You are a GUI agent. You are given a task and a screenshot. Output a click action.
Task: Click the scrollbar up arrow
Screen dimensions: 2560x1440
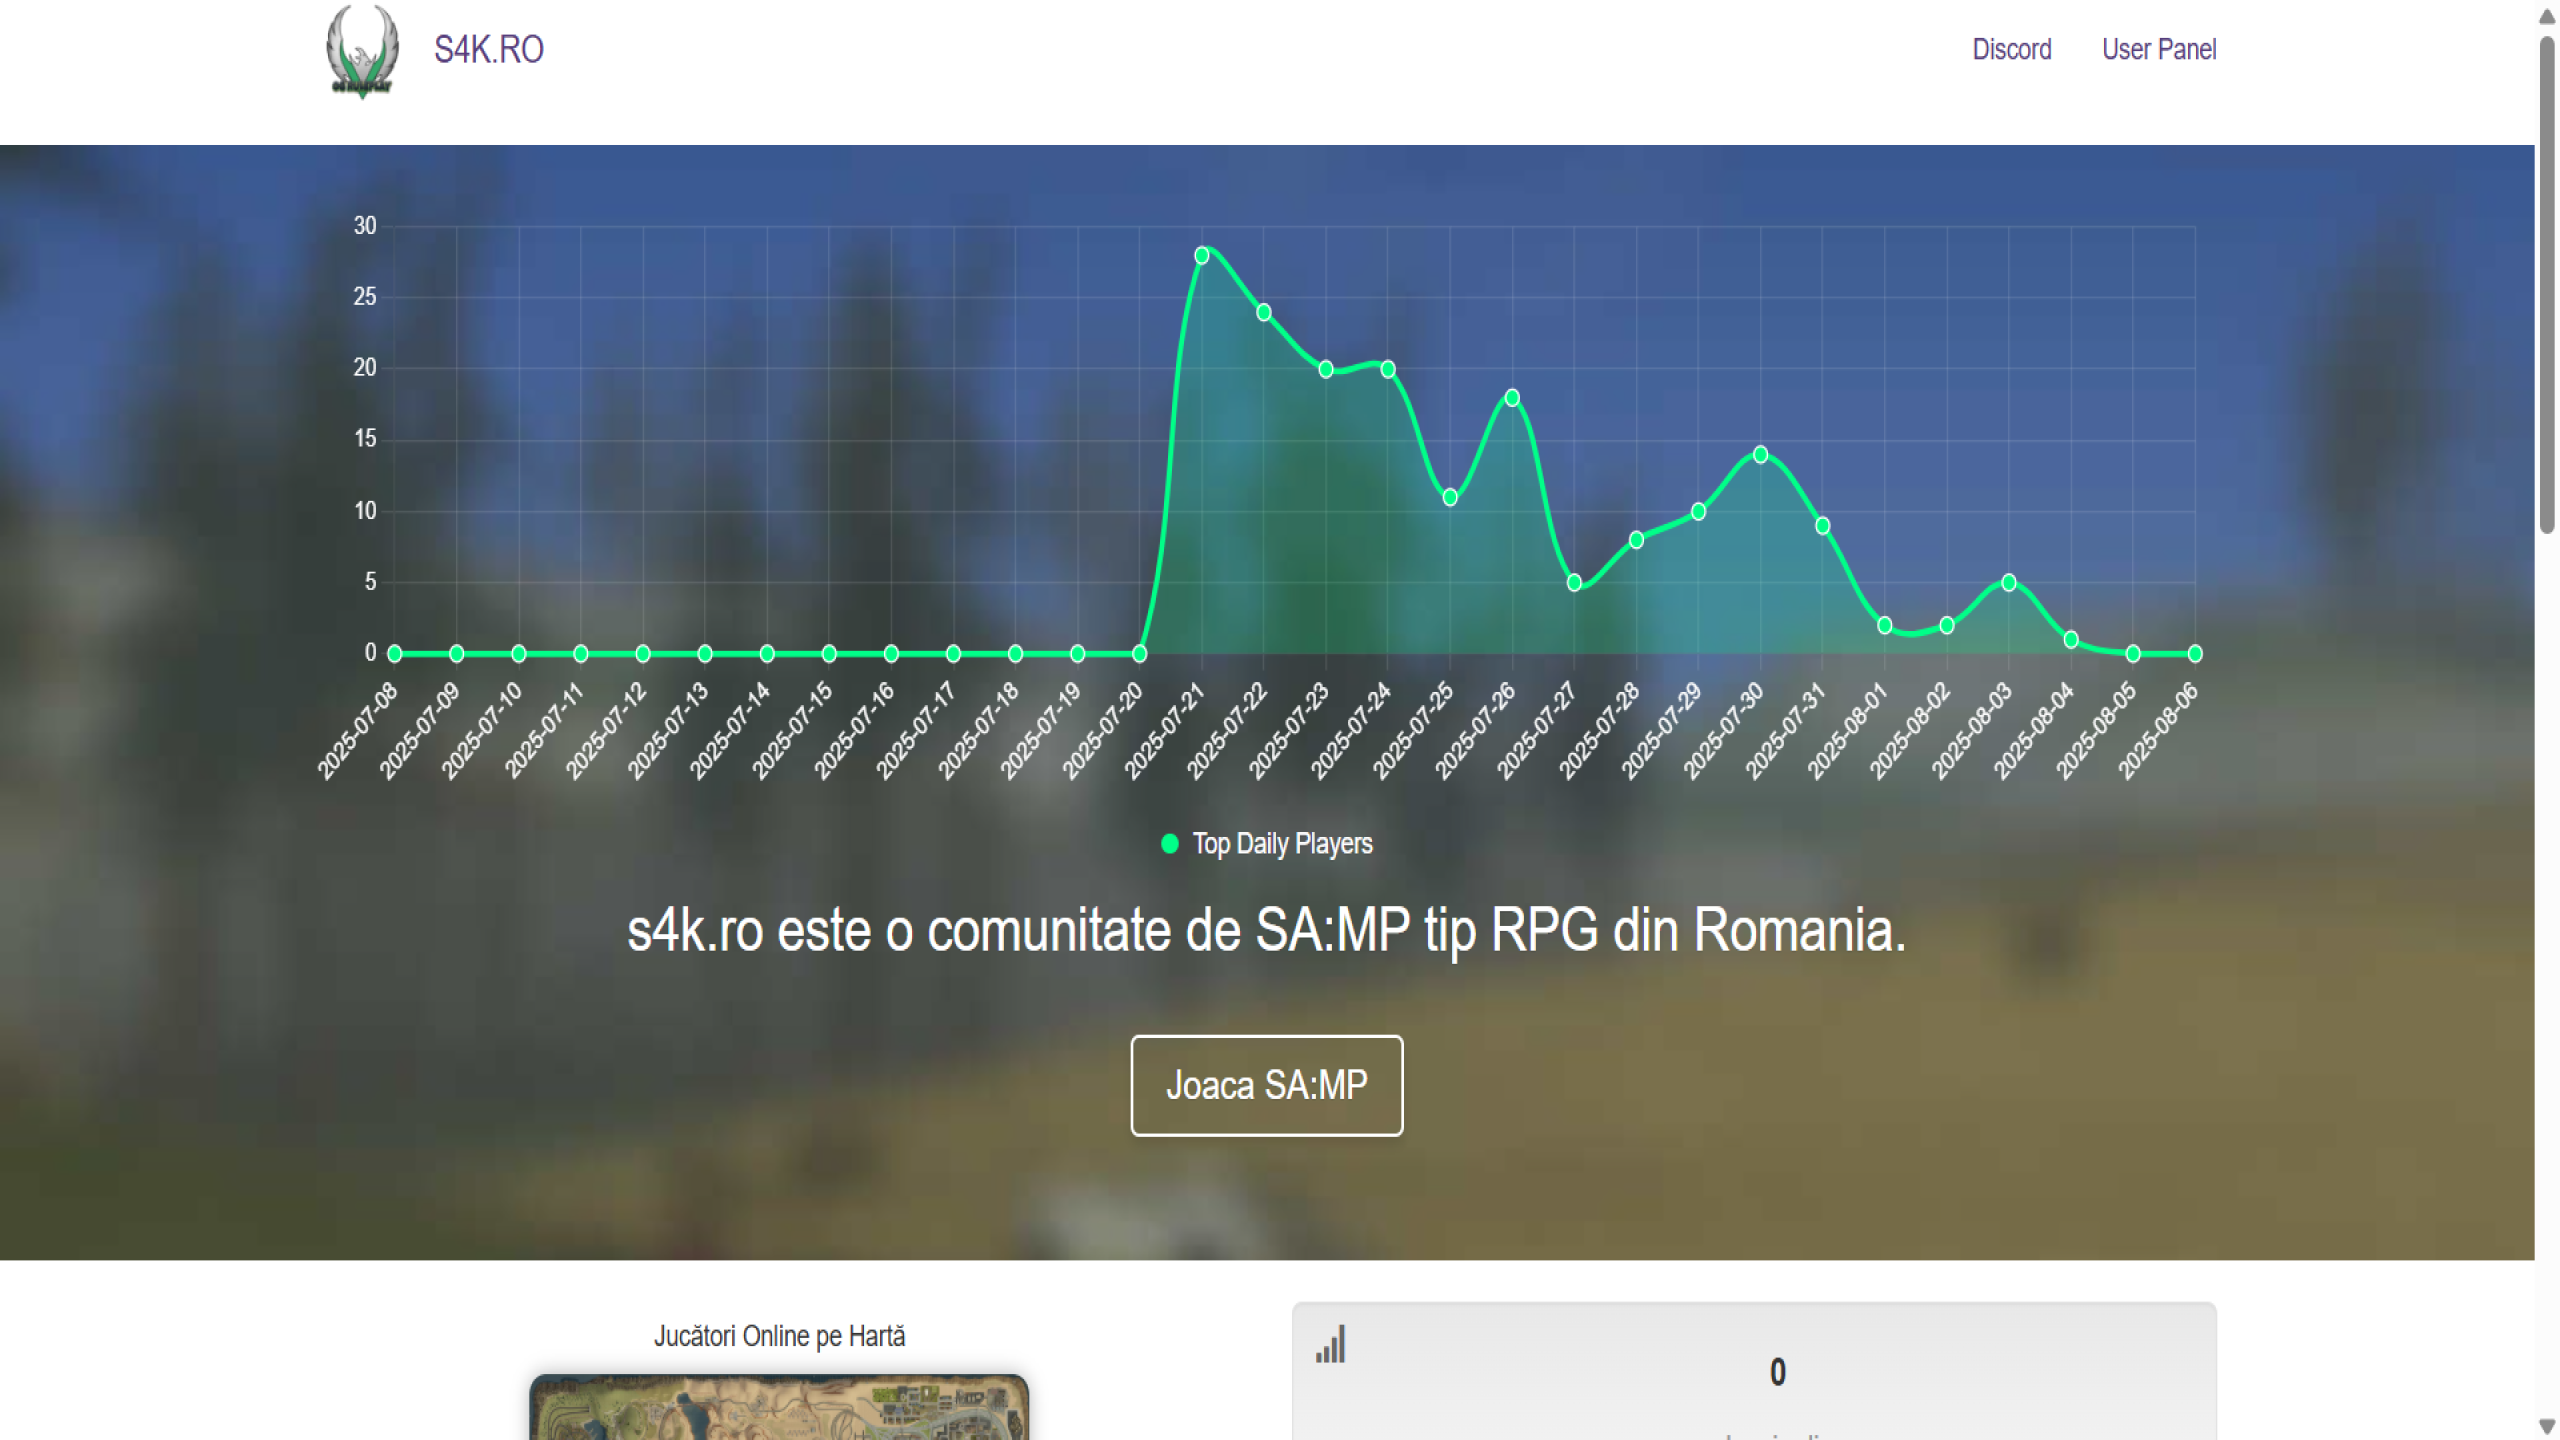pyautogui.click(x=2547, y=17)
